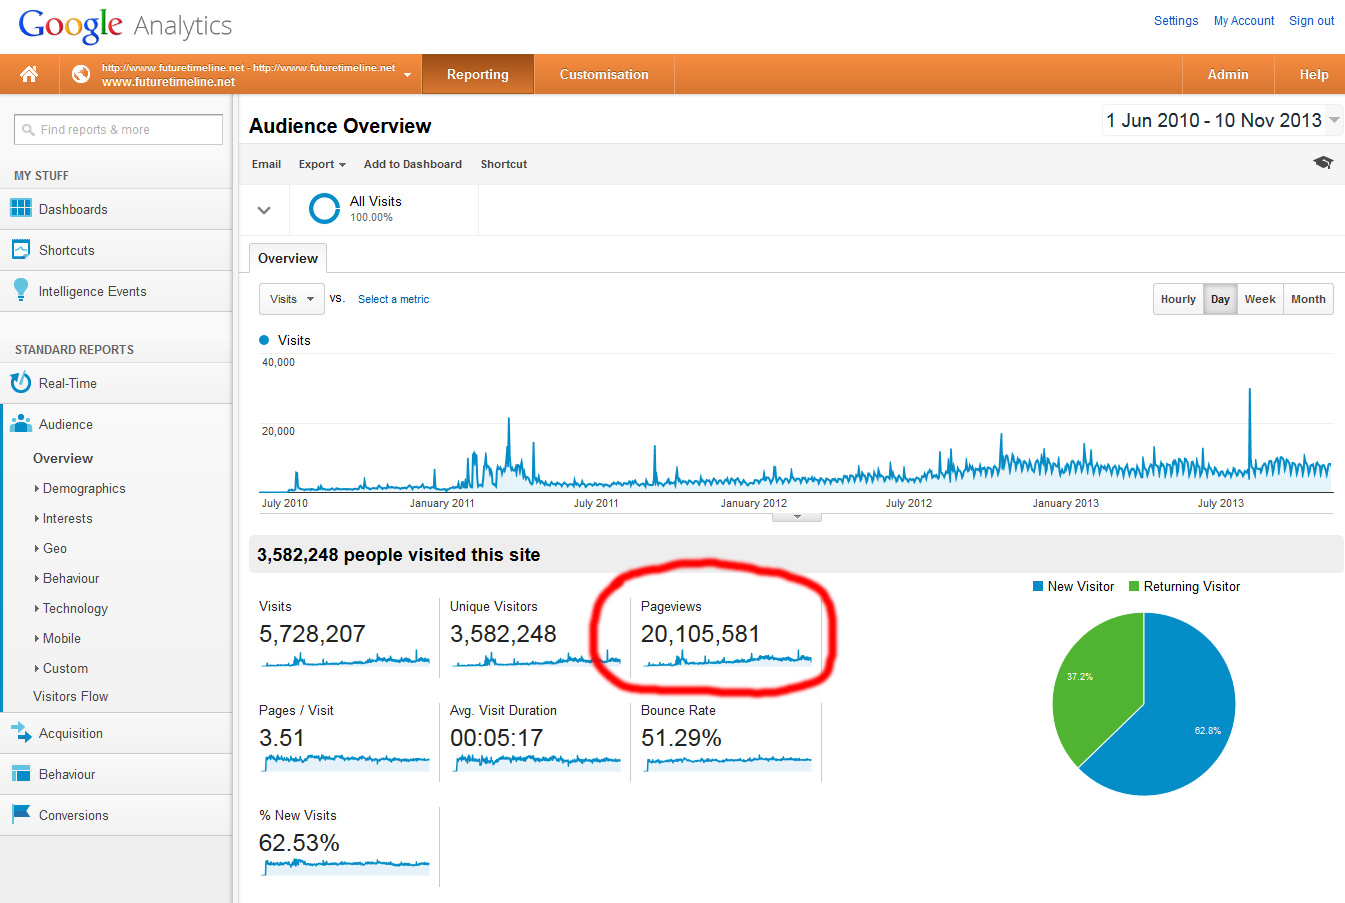The image size is (1345, 903).
Task: Open Visitors Flow report
Action: coord(70,696)
